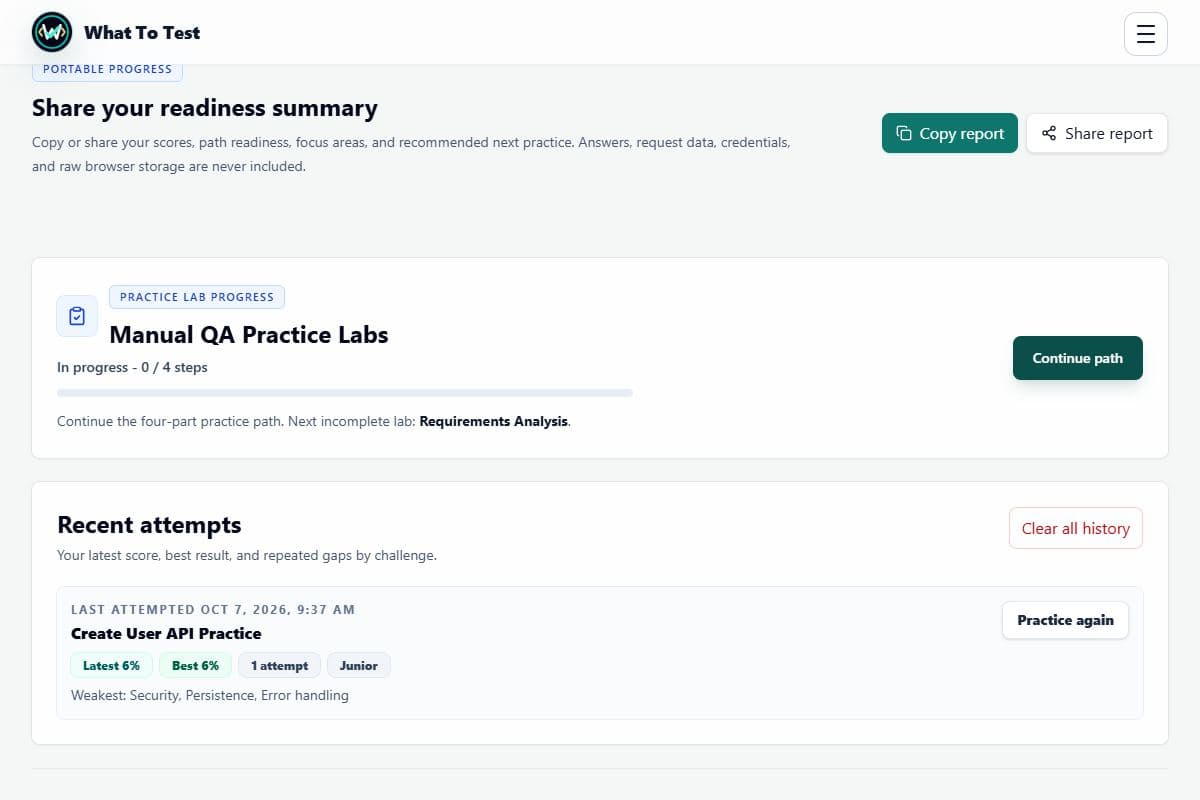Screen dimensions: 1200x800
Task: Click the Share your readiness summary heading
Action: 205,108
